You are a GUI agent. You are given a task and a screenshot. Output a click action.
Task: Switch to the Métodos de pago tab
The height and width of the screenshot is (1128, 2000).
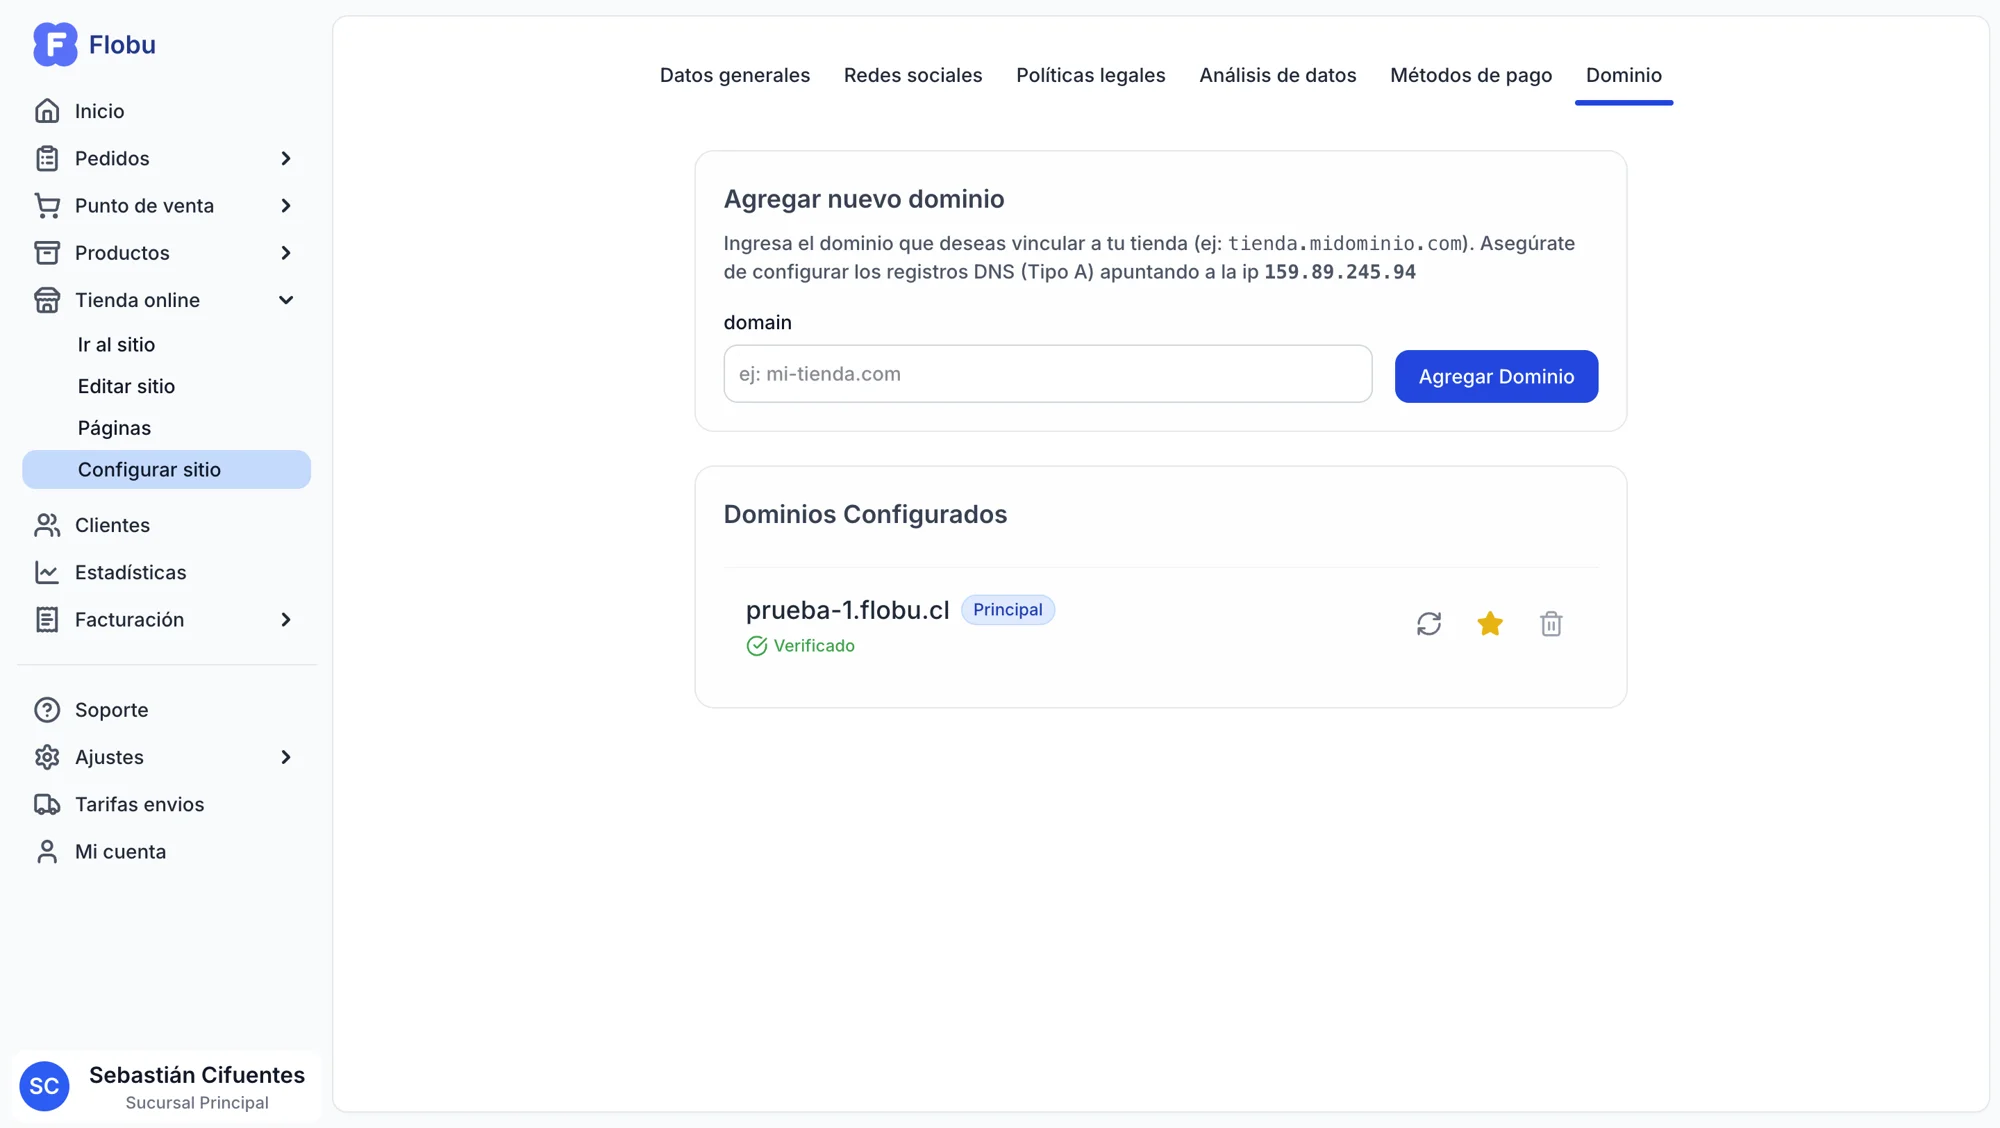pyautogui.click(x=1470, y=75)
